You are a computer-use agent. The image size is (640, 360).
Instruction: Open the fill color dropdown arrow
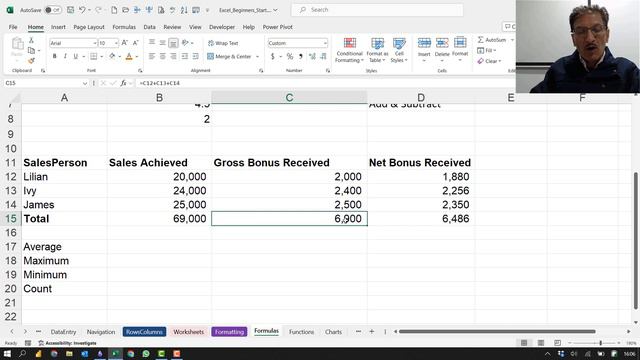120,56
